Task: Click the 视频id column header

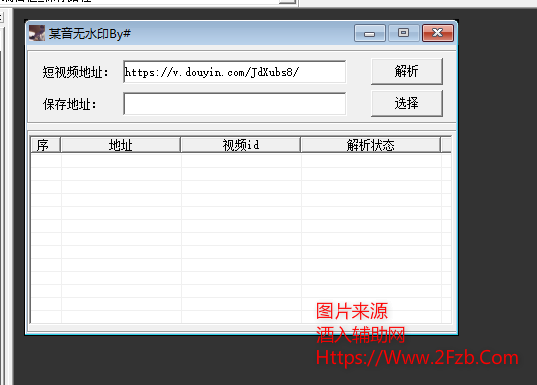Action: 241,145
